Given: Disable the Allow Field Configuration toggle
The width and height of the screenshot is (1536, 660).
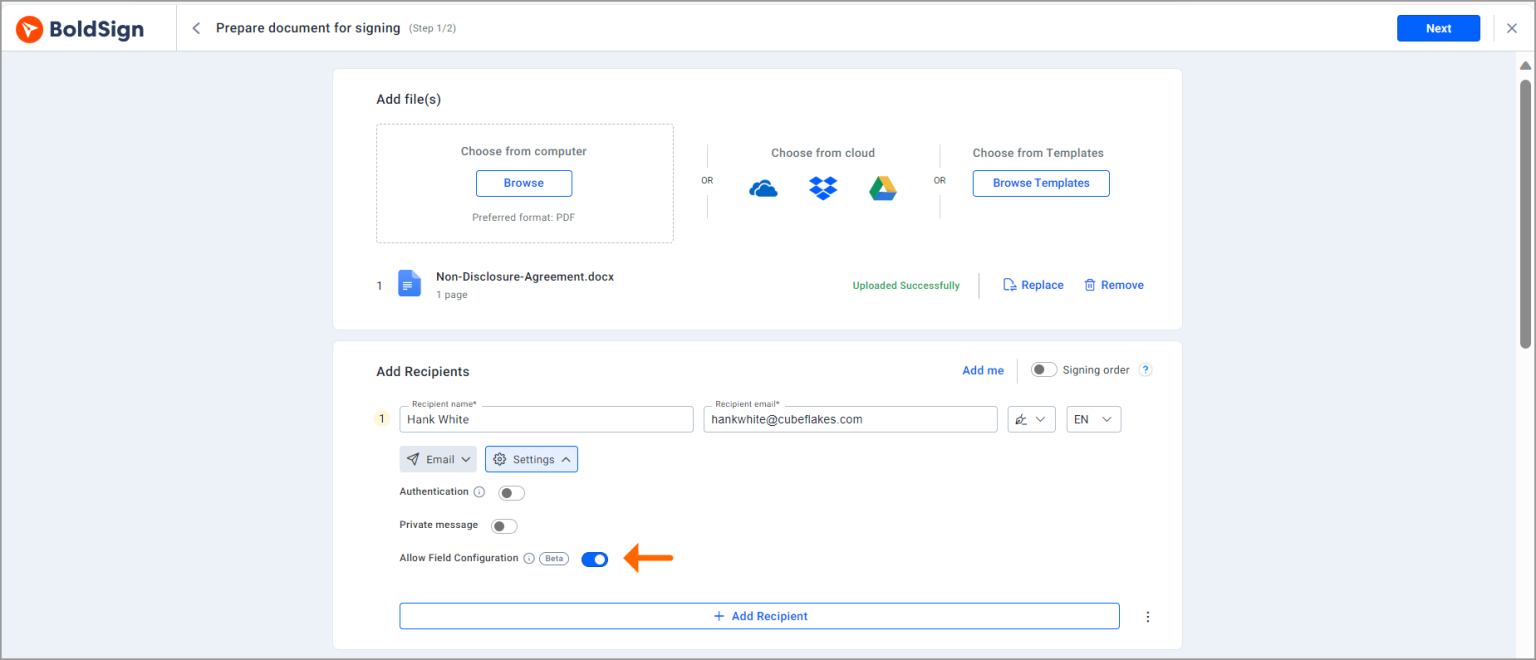Looking at the screenshot, I should click(x=594, y=560).
